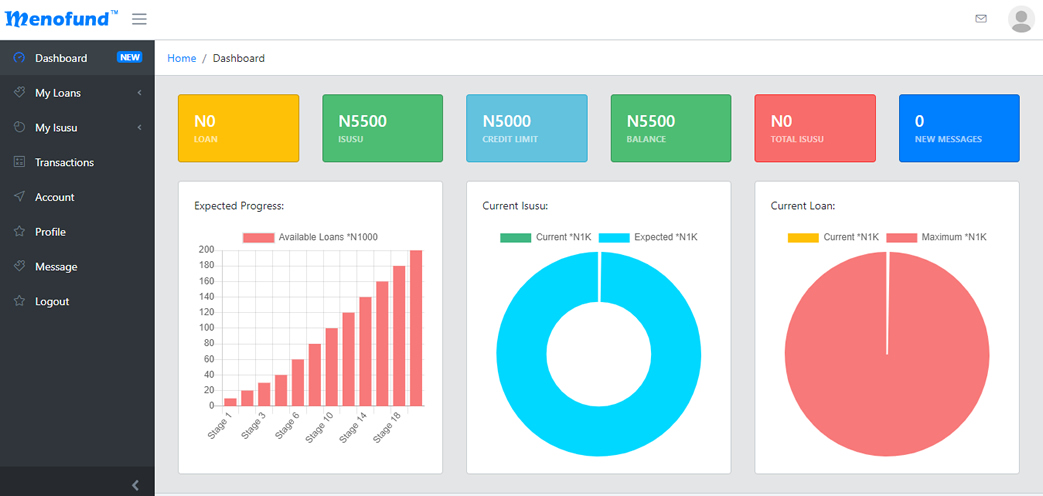Click the user avatar profile picture
Viewport: 1043px width, 496px height.
point(1021,19)
